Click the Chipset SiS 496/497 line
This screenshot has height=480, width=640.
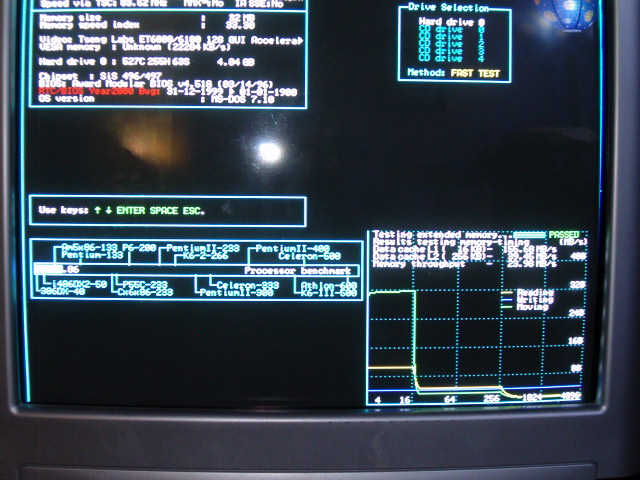point(100,76)
